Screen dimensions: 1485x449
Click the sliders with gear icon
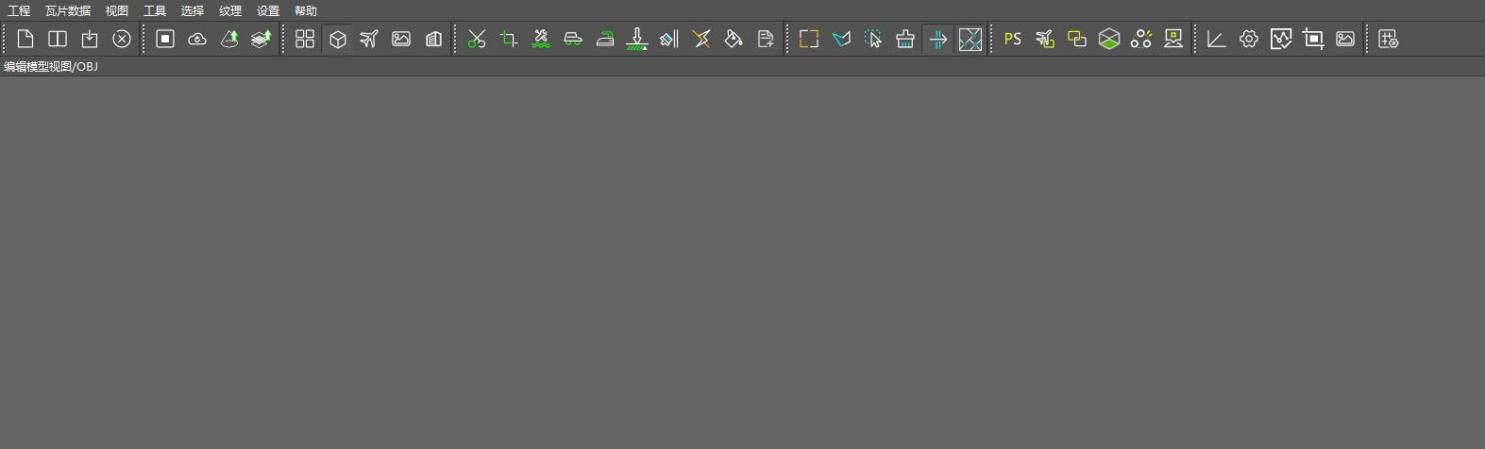tap(1388, 39)
